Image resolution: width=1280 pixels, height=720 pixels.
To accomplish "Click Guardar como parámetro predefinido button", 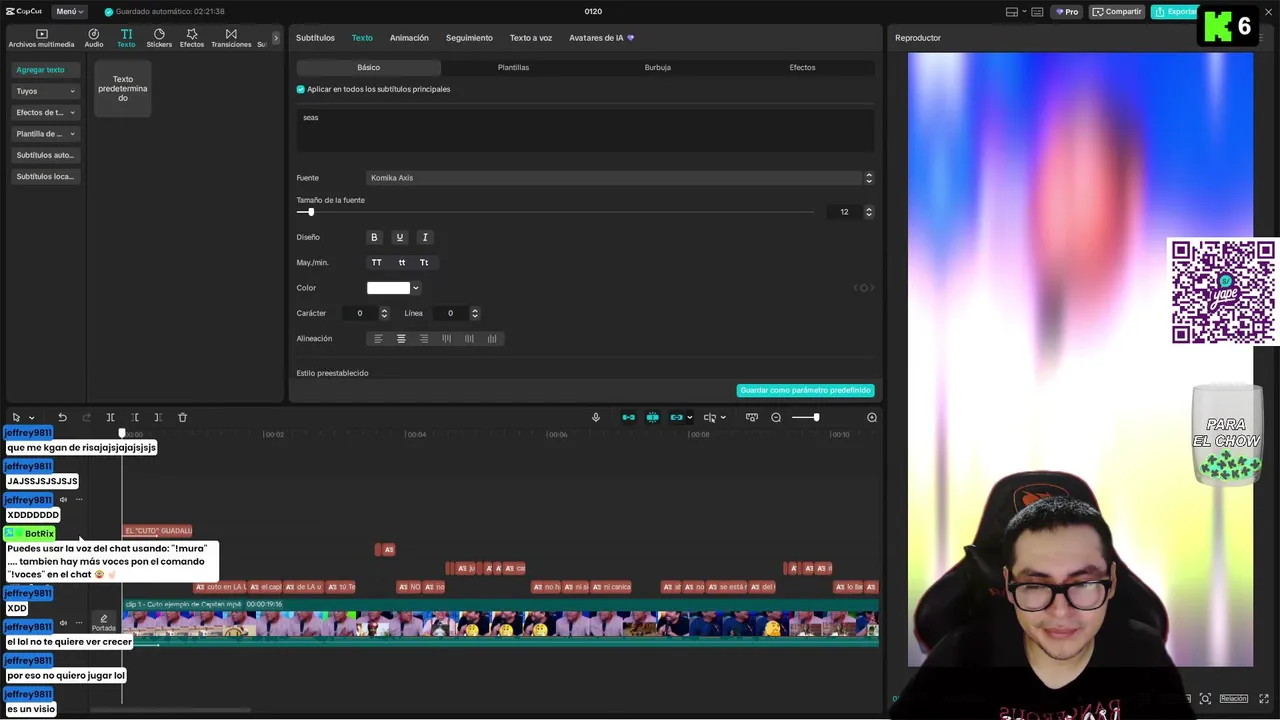I will point(805,390).
